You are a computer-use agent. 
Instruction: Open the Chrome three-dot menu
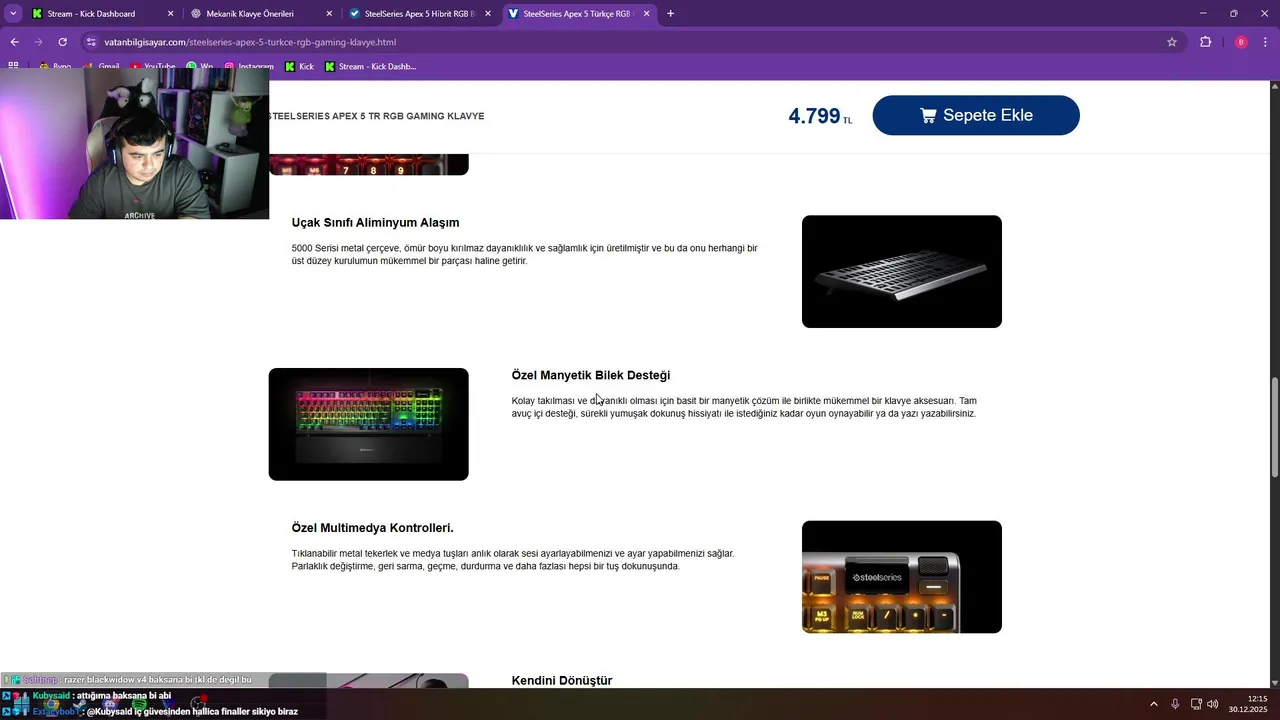pos(1266,42)
